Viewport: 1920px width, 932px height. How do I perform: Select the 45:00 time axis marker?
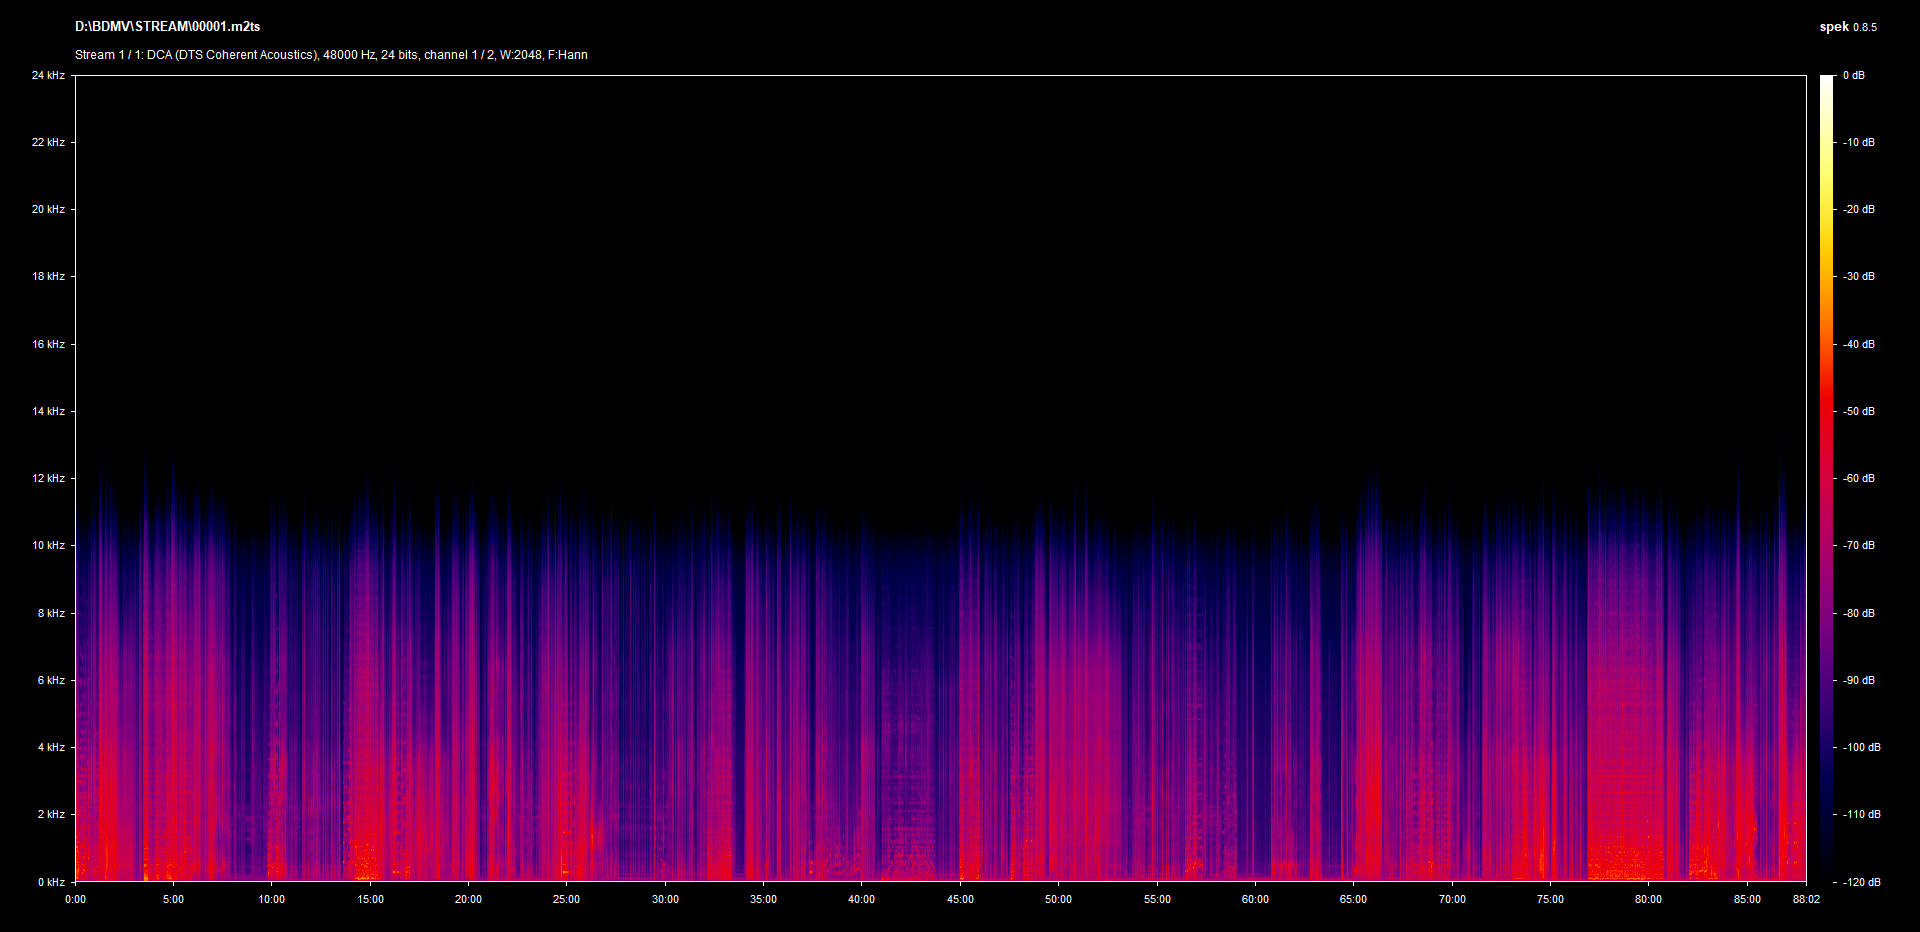pyautogui.click(x=960, y=900)
